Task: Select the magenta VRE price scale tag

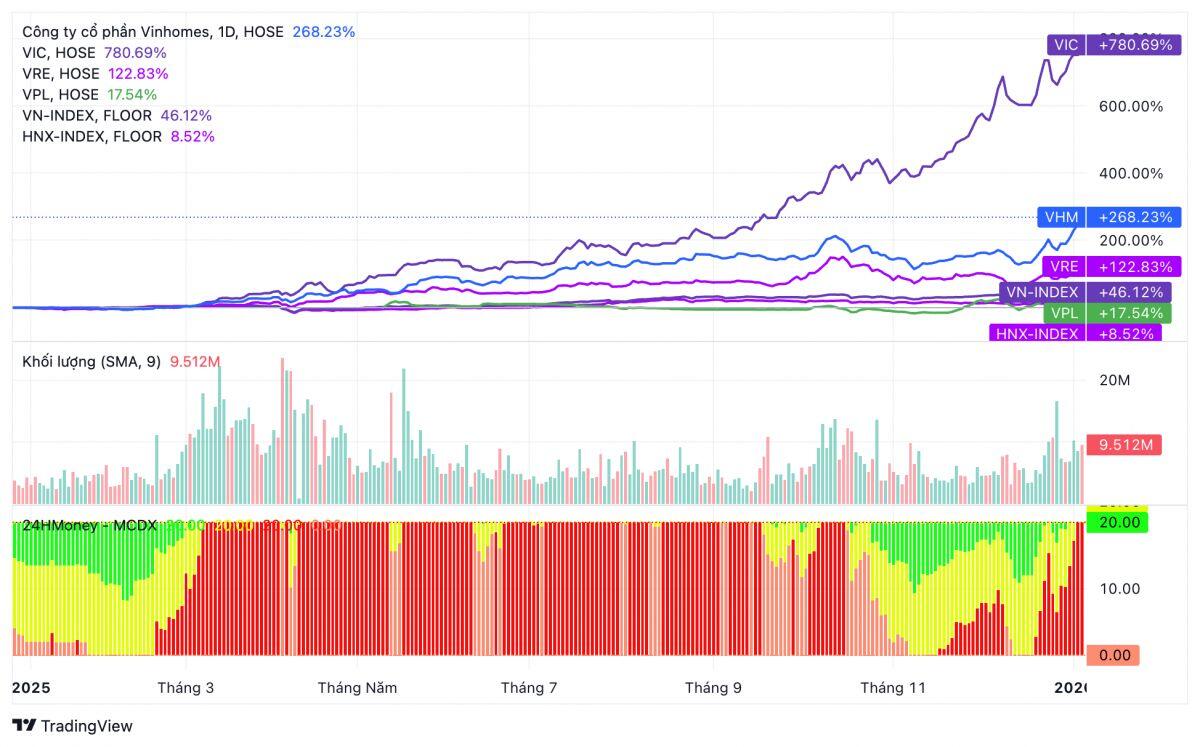Action: point(1064,267)
